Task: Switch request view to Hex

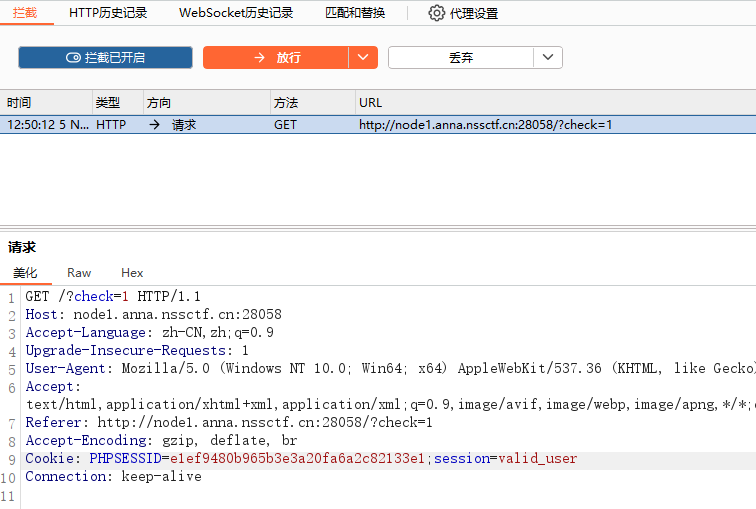Action: (132, 272)
